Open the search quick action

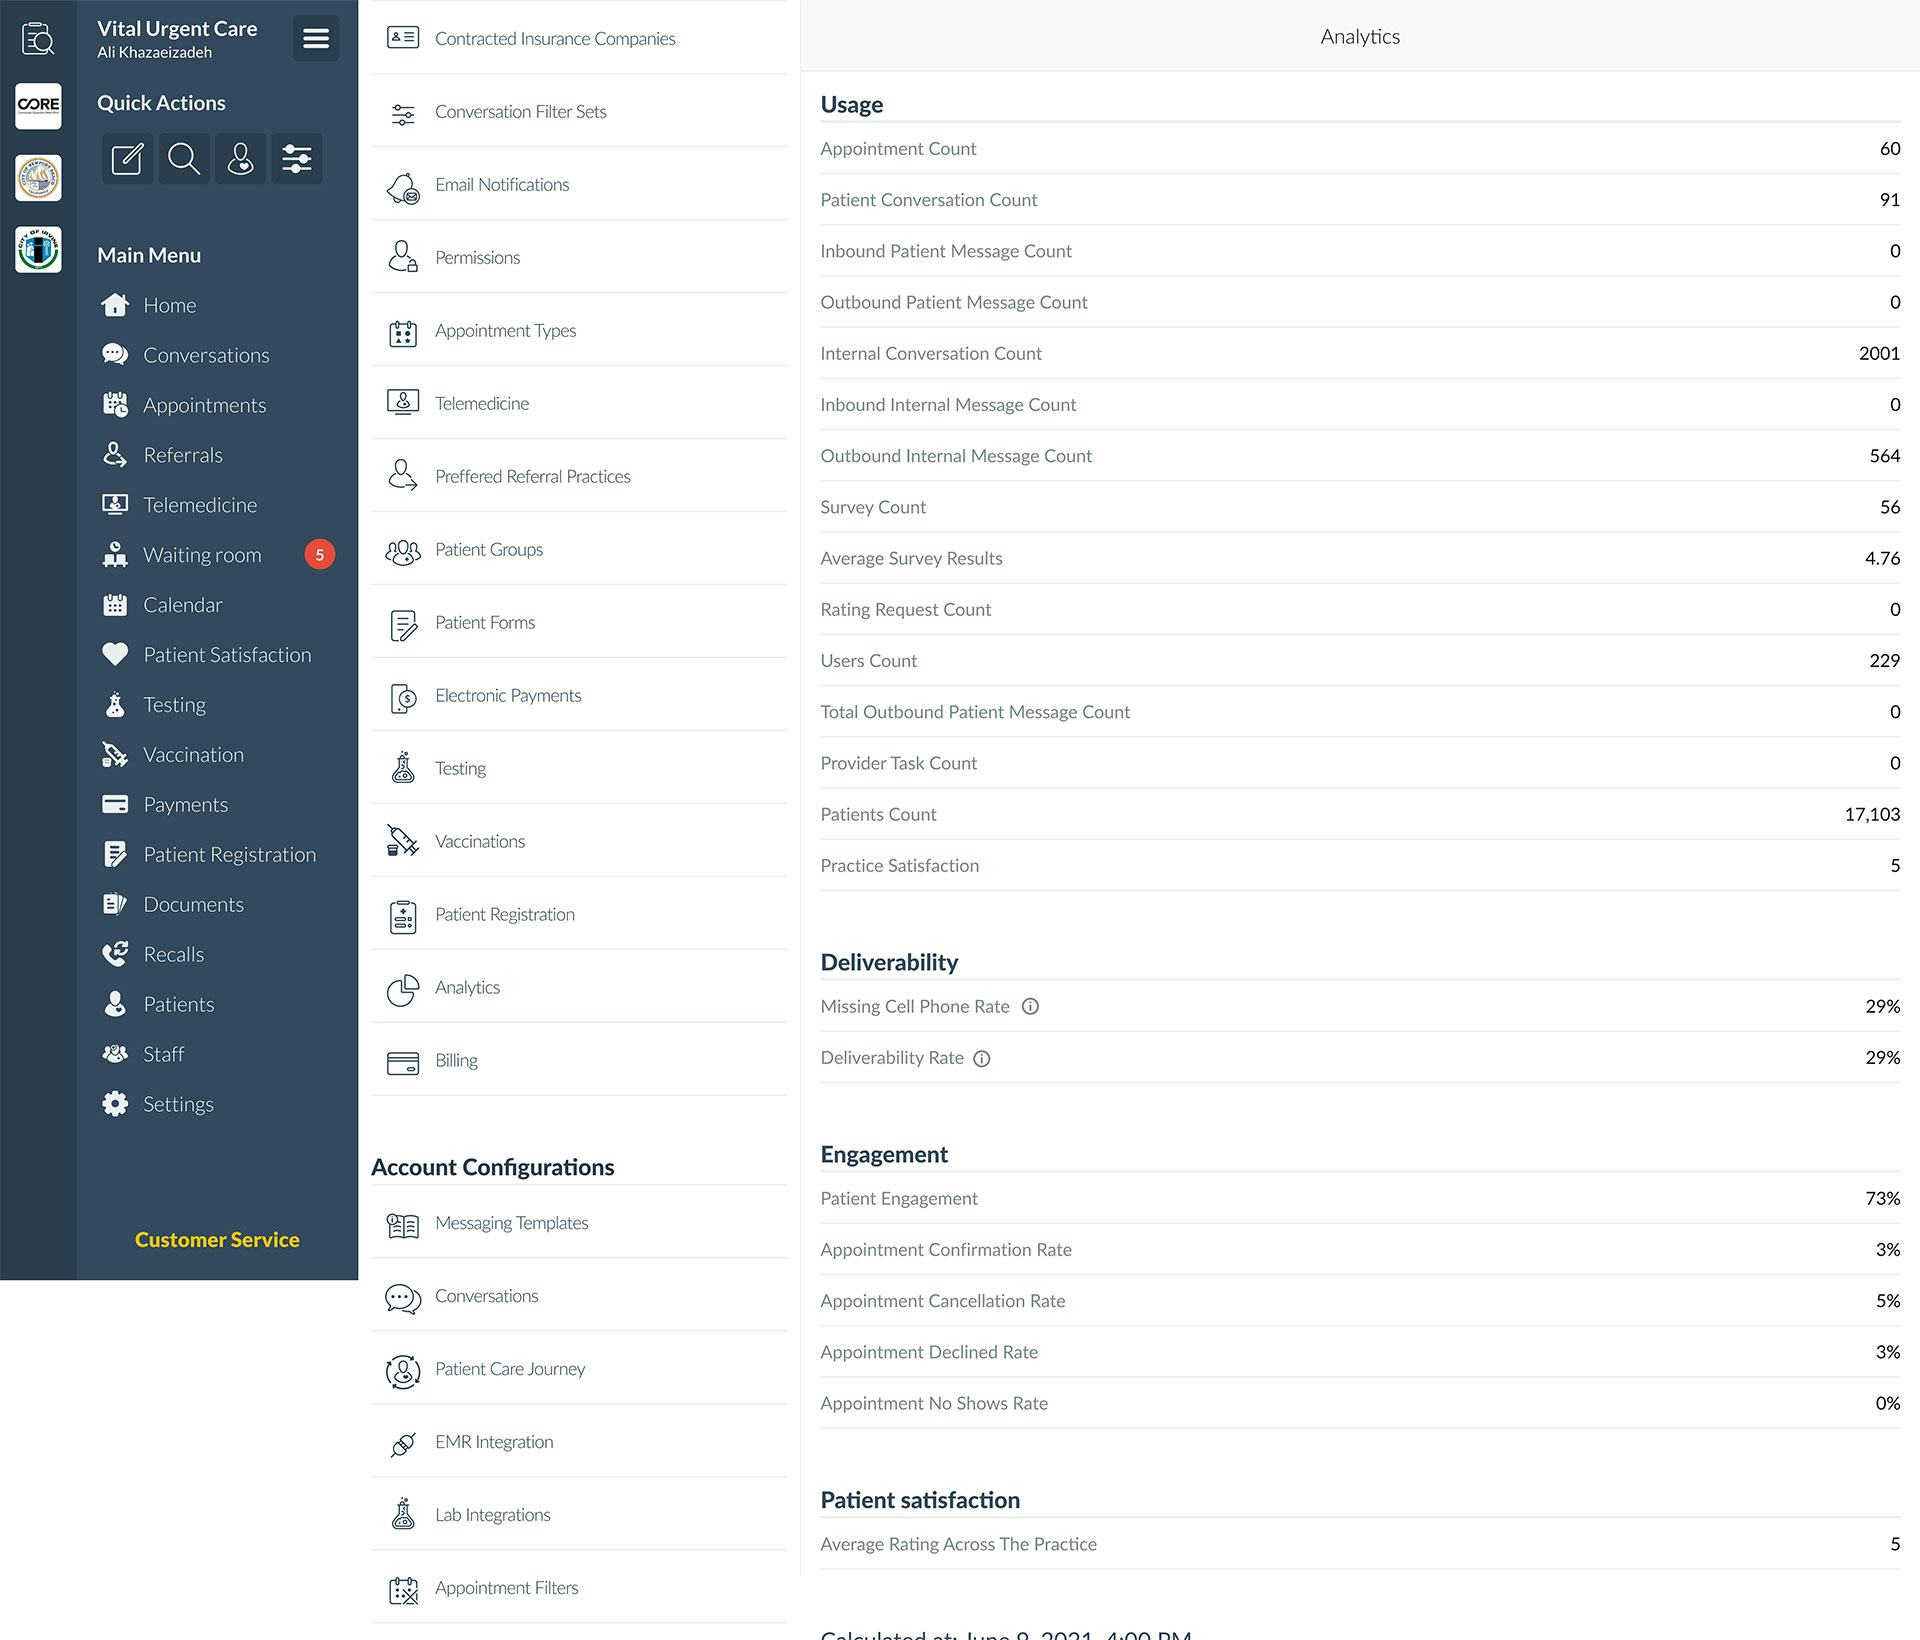[183, 159]
